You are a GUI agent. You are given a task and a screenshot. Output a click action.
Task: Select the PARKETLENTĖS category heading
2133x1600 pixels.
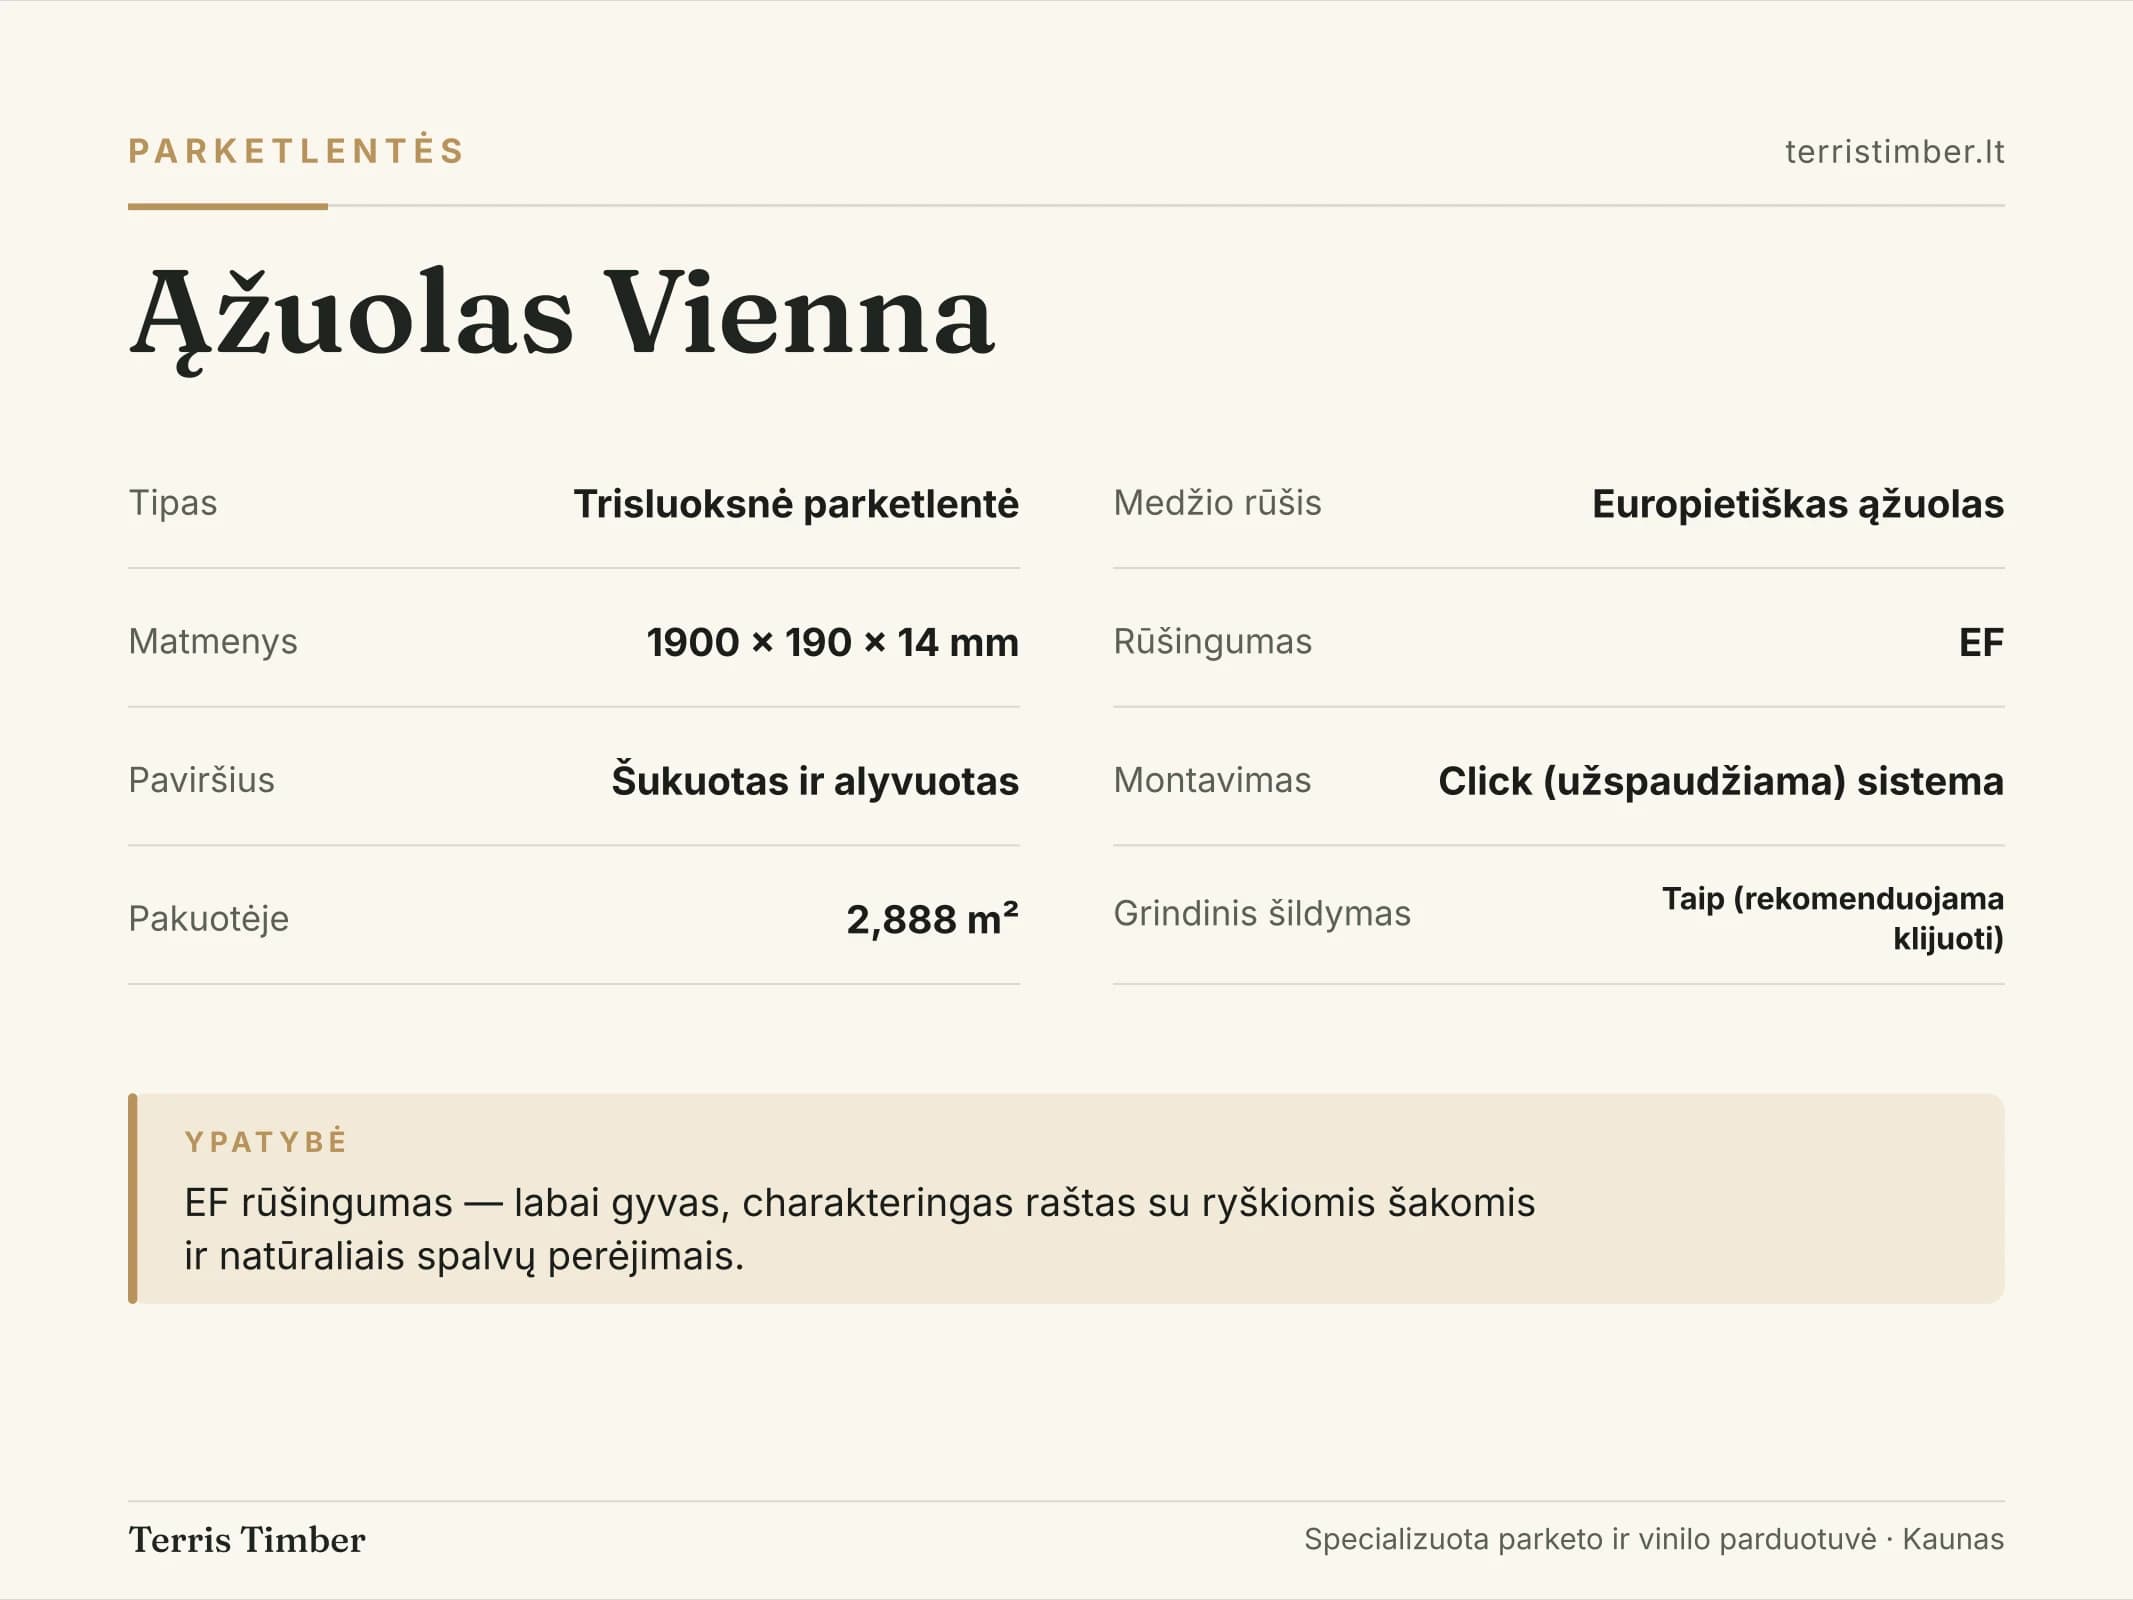point(297,150)
